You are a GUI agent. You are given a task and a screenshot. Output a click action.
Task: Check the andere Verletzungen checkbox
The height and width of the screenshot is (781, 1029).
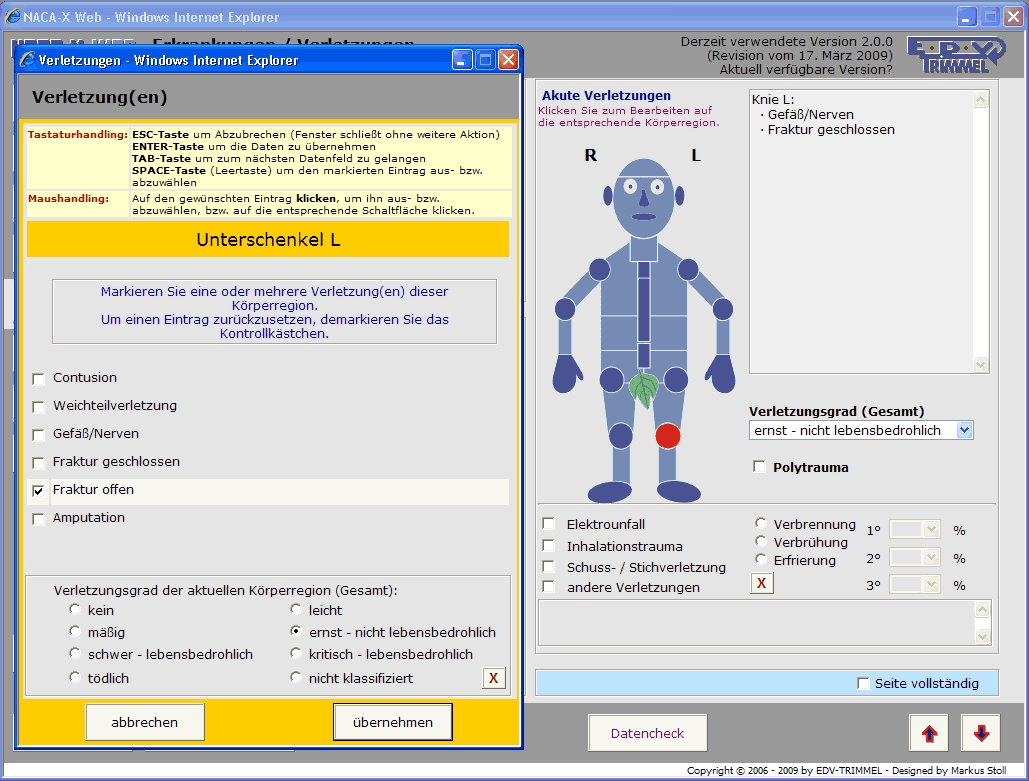tap(549, 587)
